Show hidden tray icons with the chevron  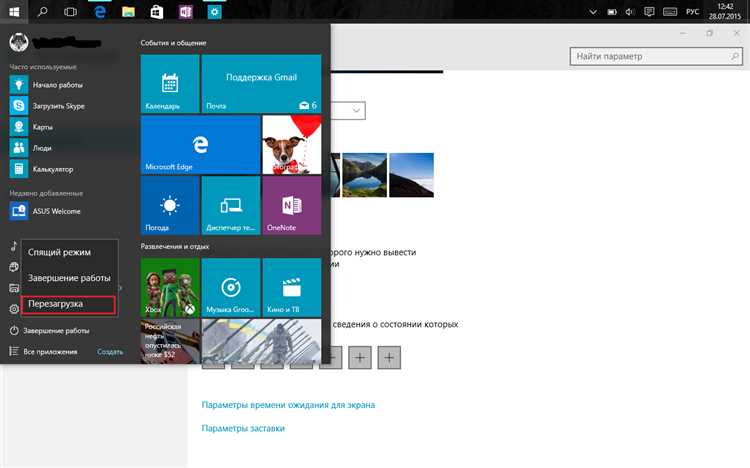pyautogui.click(x=593, y=12)
